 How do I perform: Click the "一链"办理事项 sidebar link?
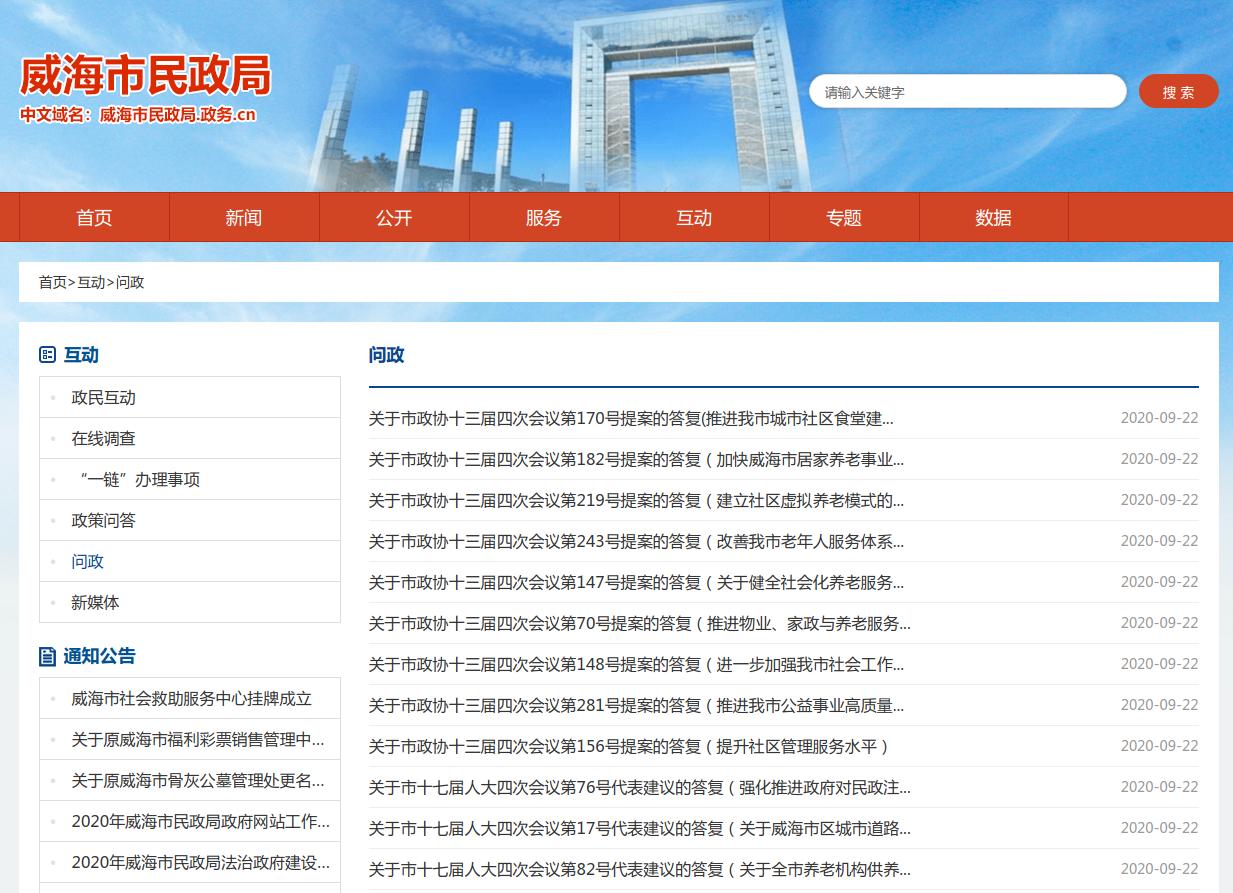(x=137, y=480)
